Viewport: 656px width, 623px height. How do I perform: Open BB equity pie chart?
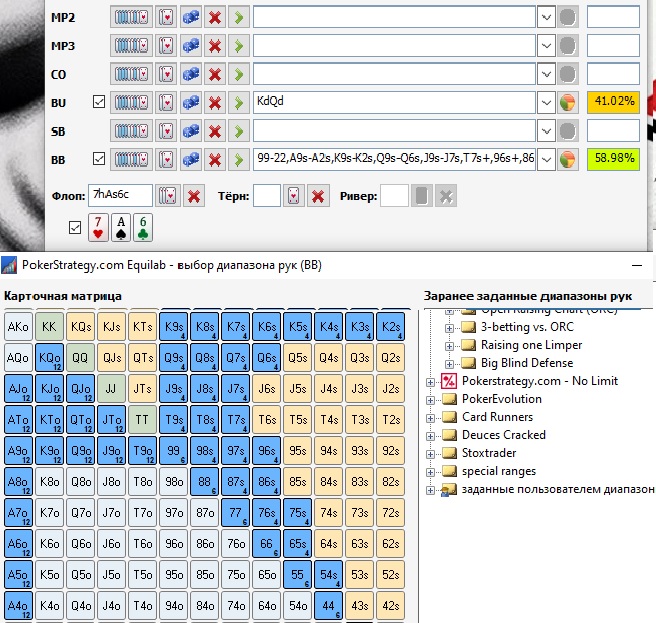(x=568, y=159)
